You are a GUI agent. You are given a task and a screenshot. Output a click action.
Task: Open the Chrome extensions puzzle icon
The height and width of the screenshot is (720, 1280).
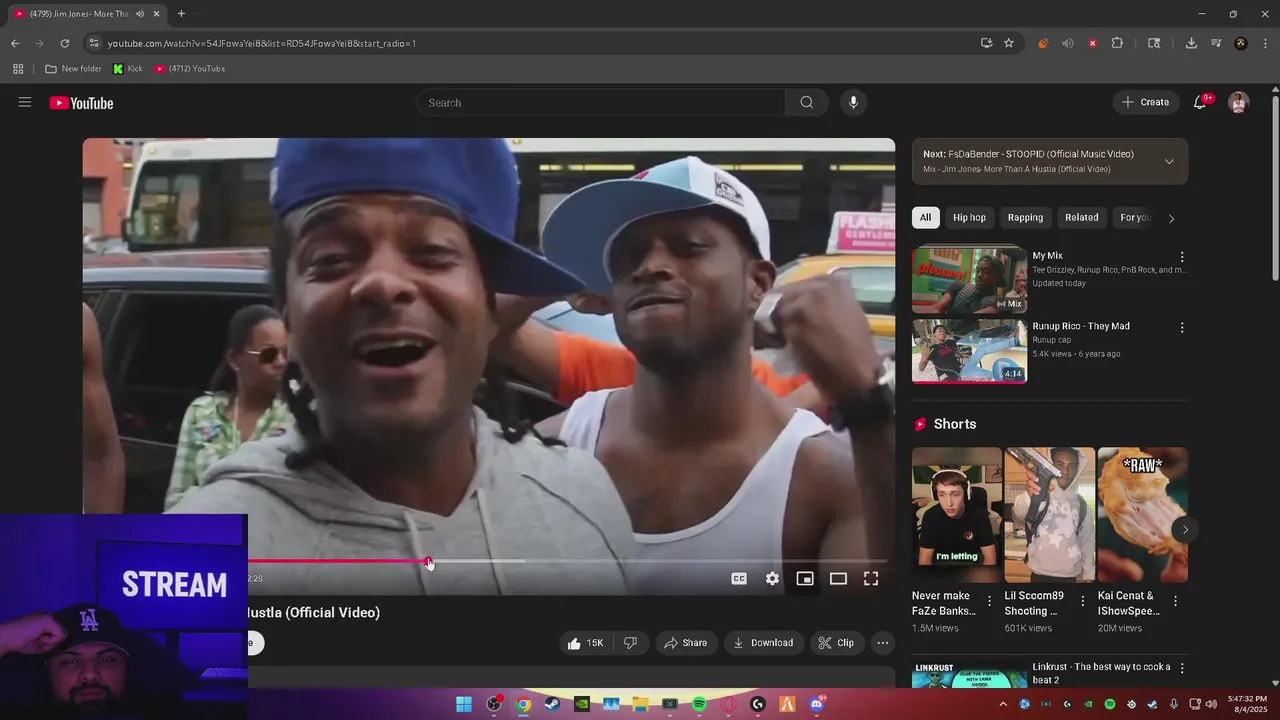[1117, 43]
